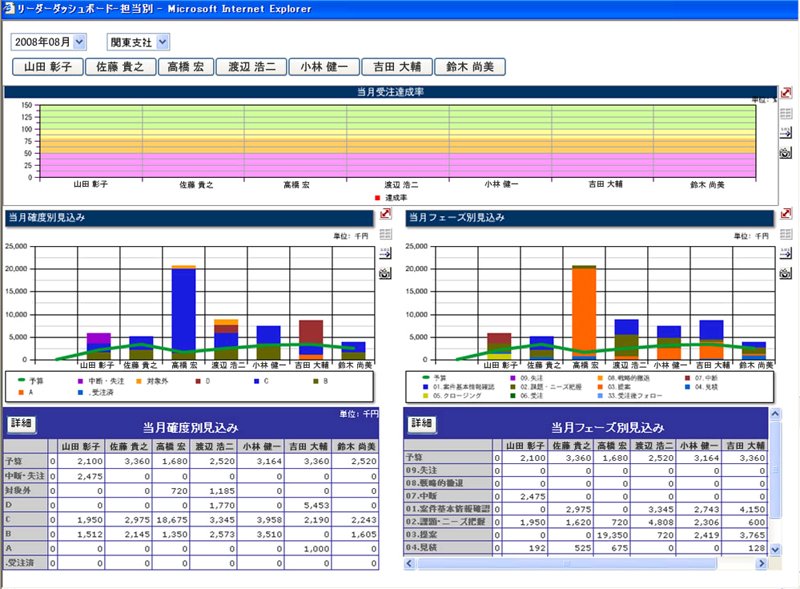Screen dimensions: 800x589
Task: Click the 達成率 red legend marker
Action: (378, 198)
